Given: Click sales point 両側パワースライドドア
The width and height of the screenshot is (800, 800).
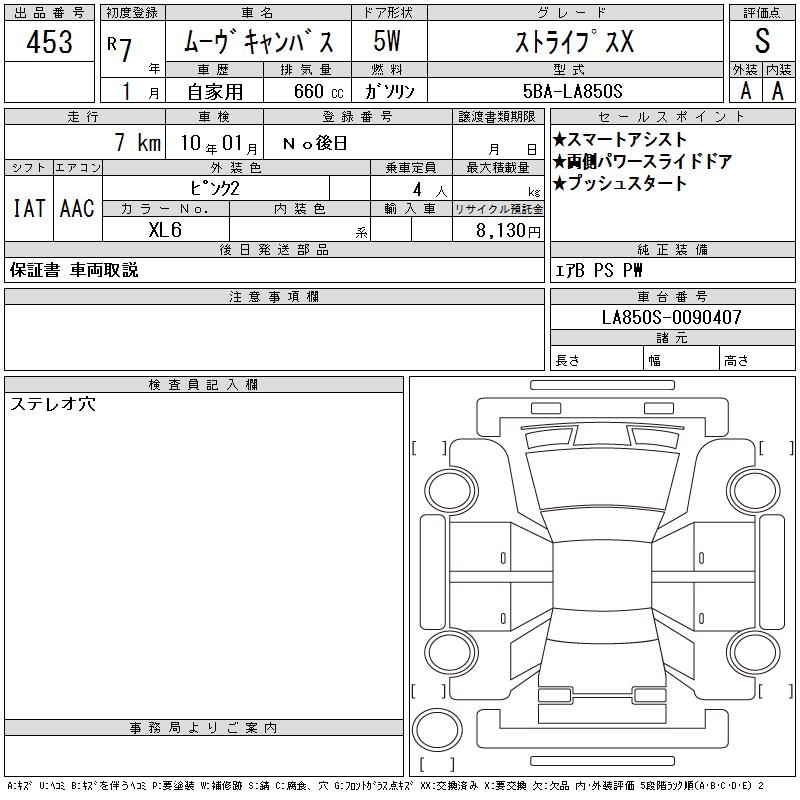Looking at the screenshot, I should [x=642, y=162].
